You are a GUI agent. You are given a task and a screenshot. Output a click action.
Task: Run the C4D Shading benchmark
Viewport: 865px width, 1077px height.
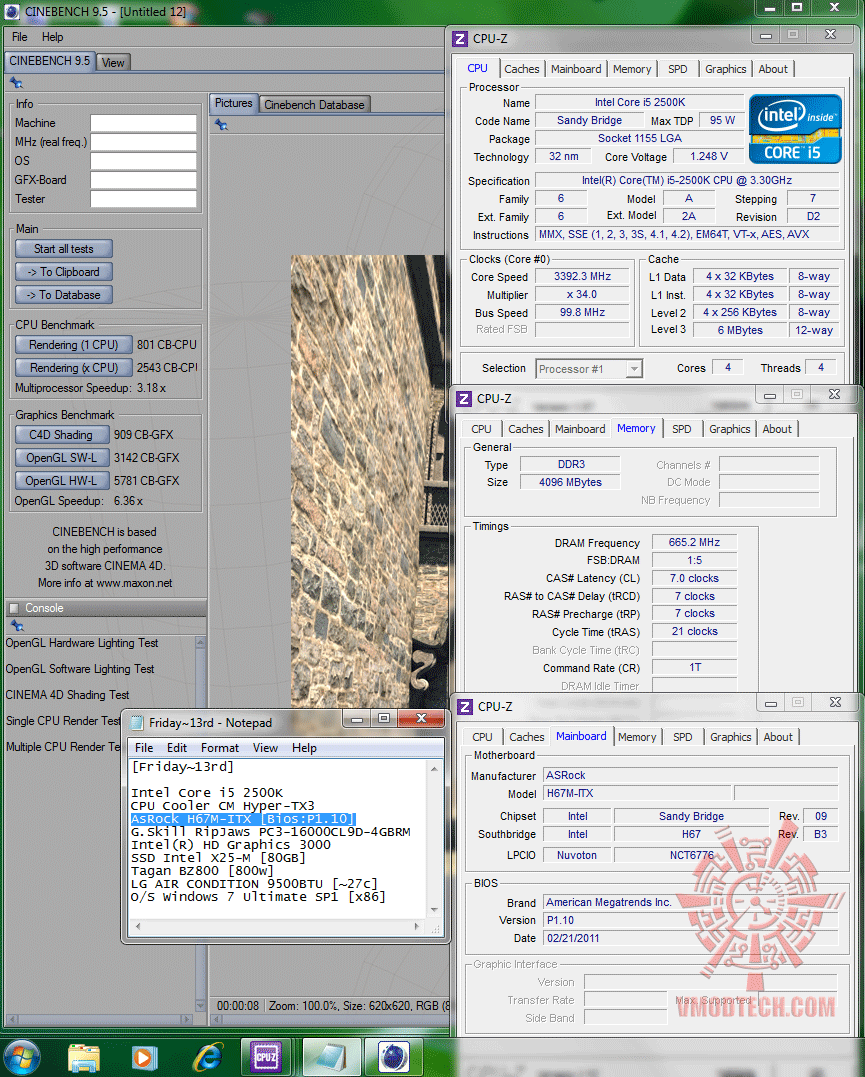click(x=62, y=435)
